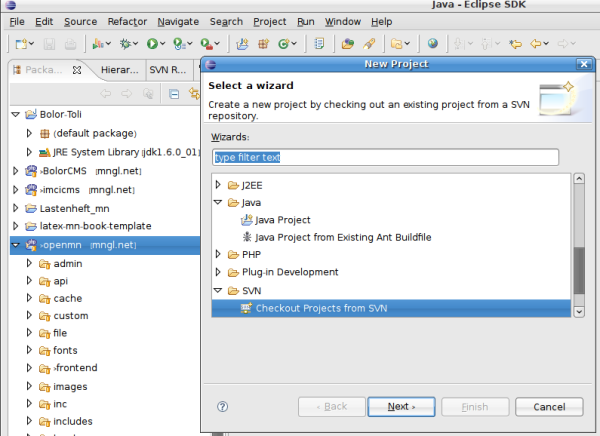Open the dropdown arrow next to Debug icon

pyautogui.click(x=135, y=44)
